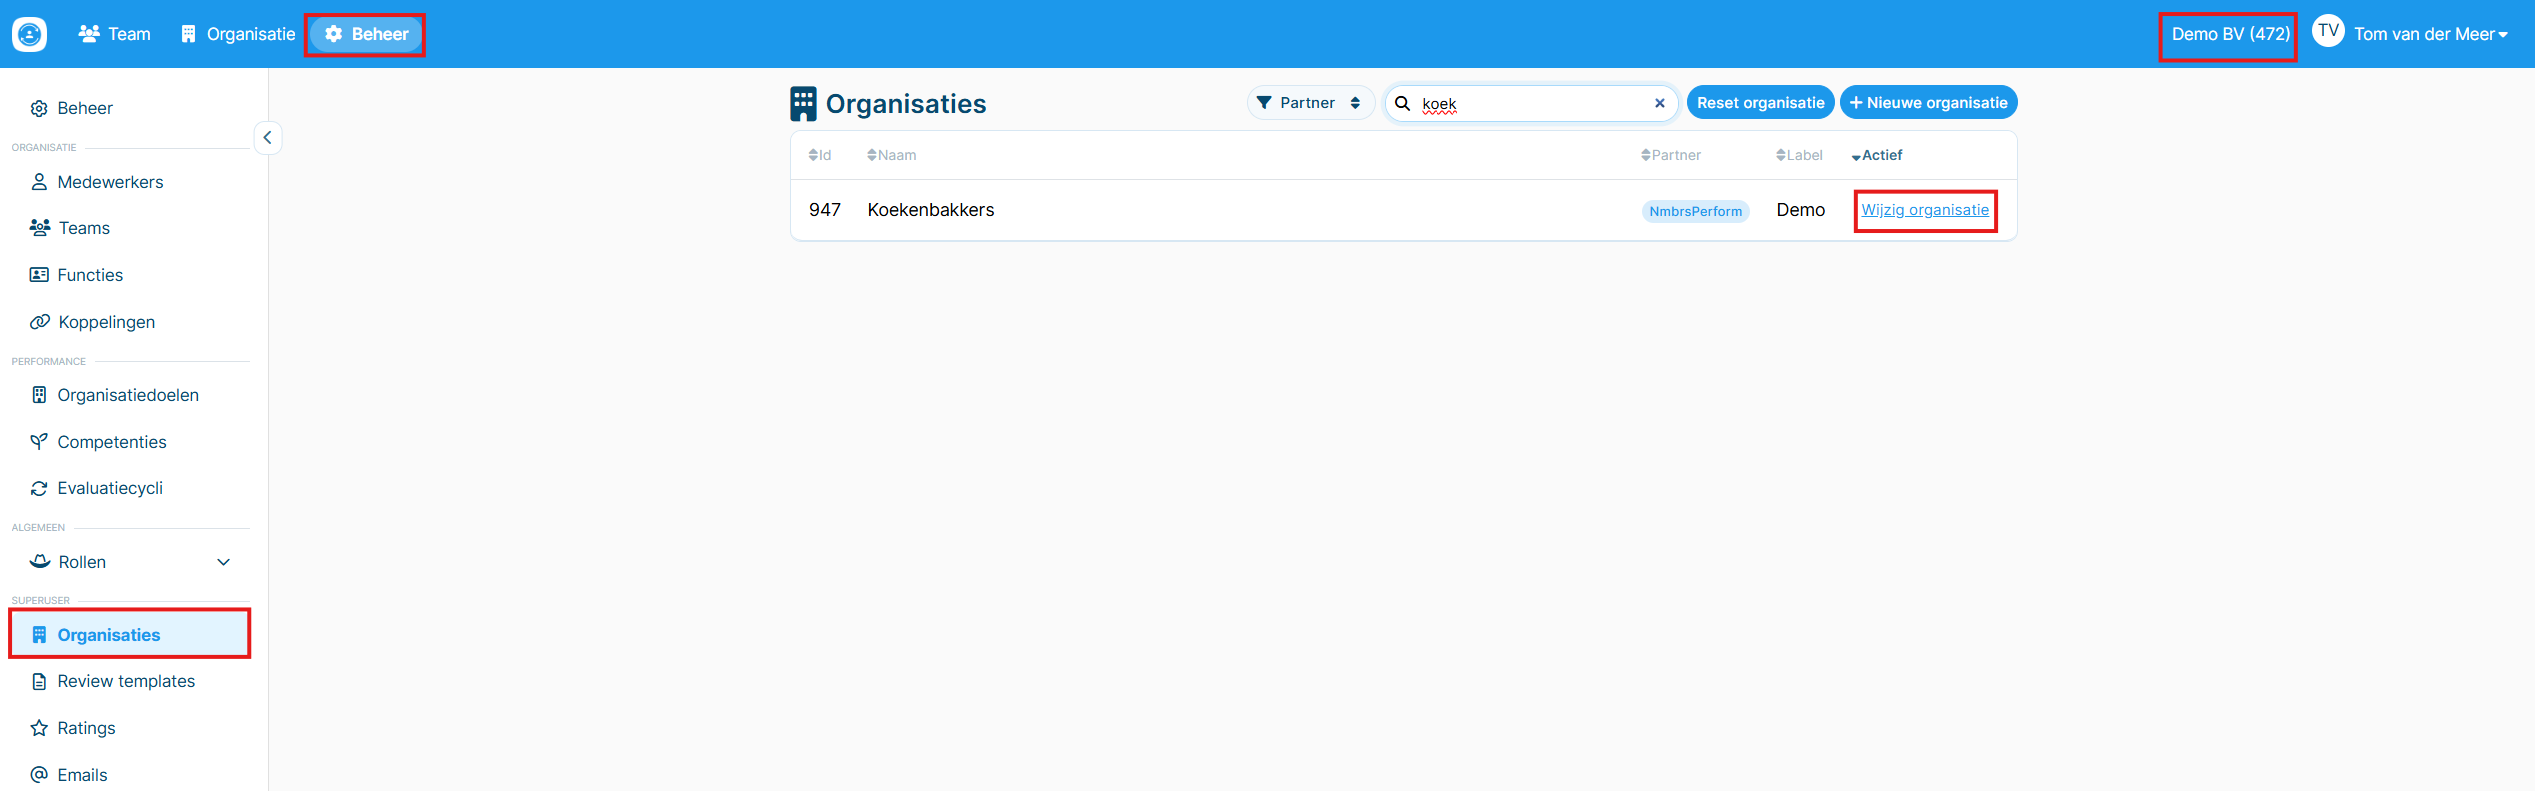
Task: Collapse the sidebar with the chevron button
Action: coord(267,138)
